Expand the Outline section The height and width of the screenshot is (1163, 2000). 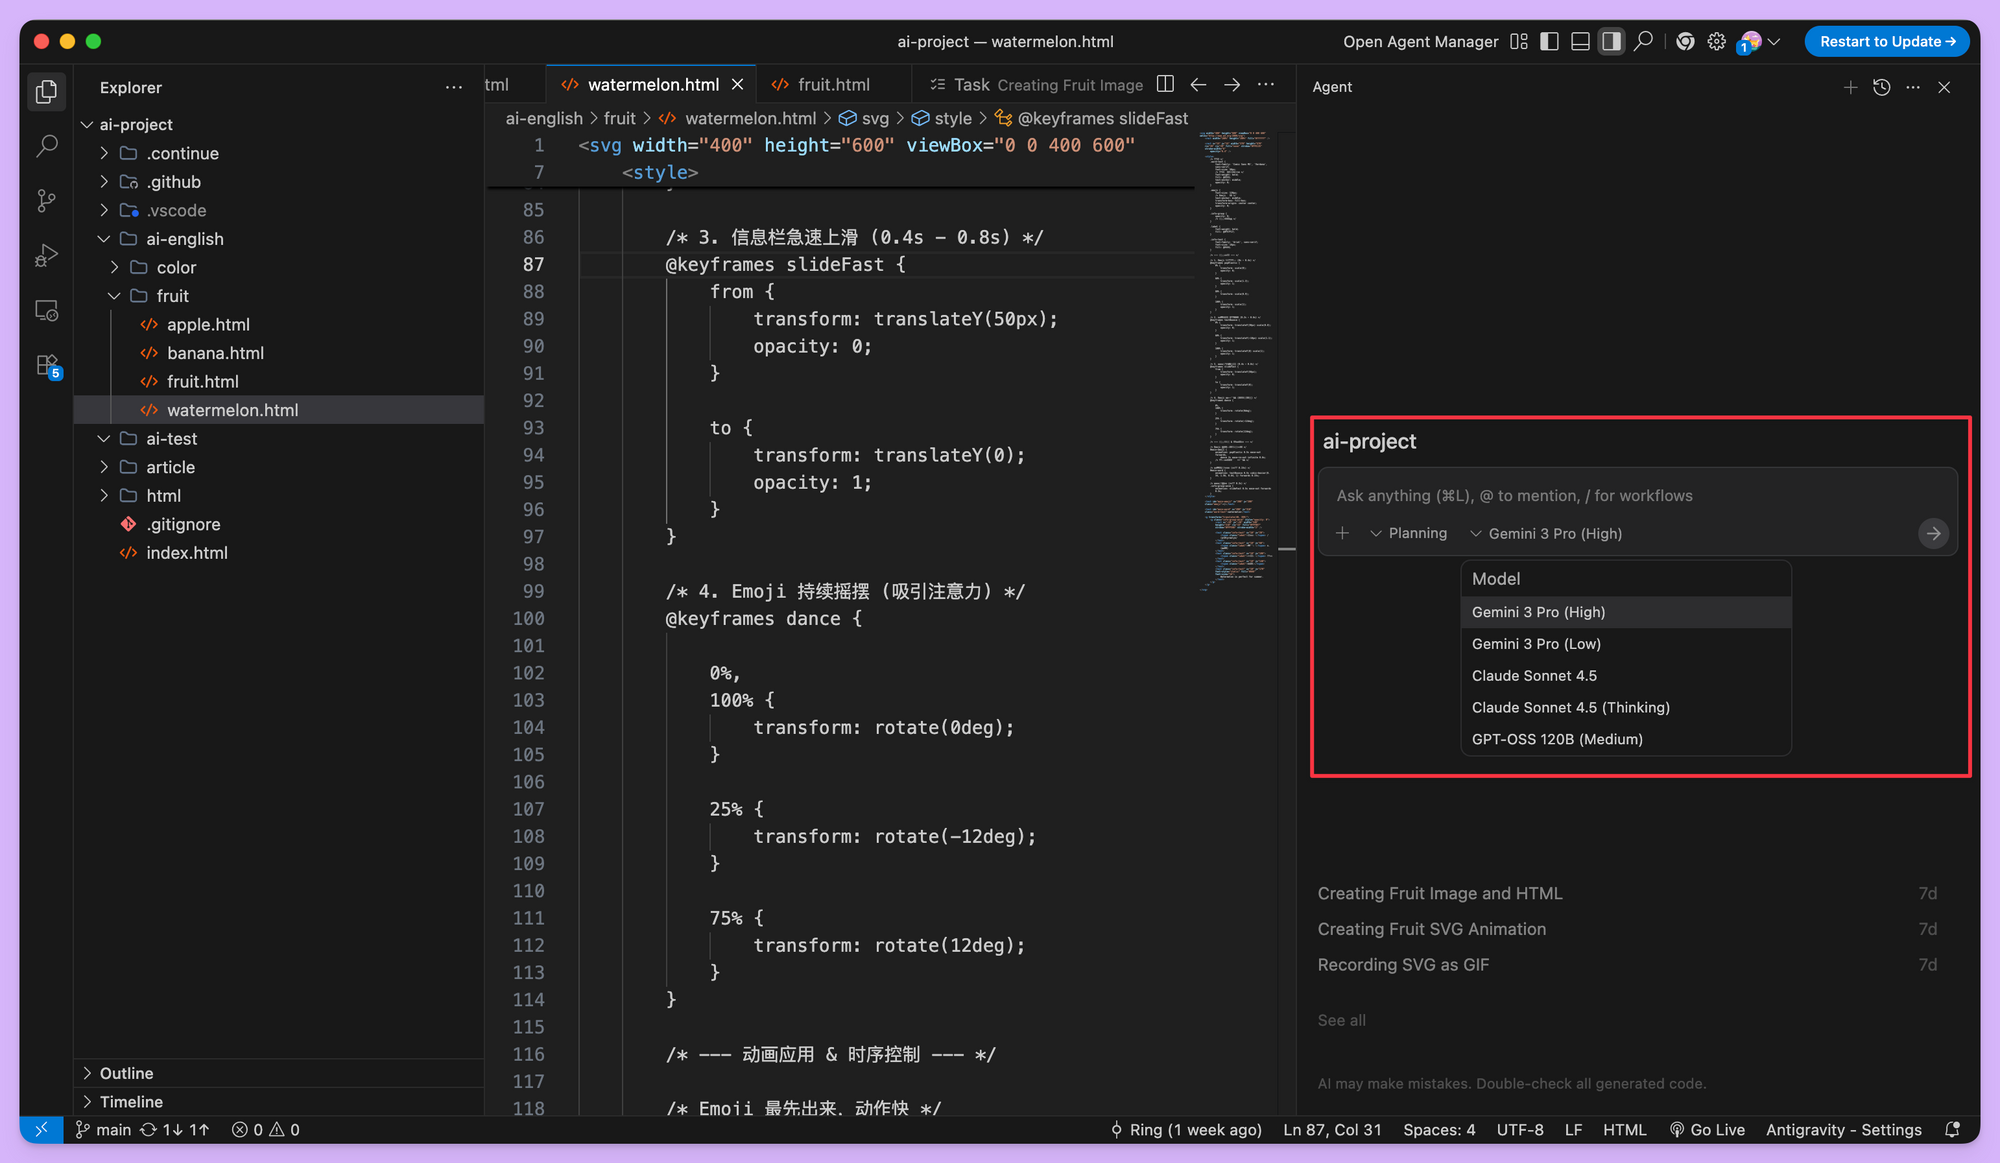pyautogui.click(x=126, y=1073)
